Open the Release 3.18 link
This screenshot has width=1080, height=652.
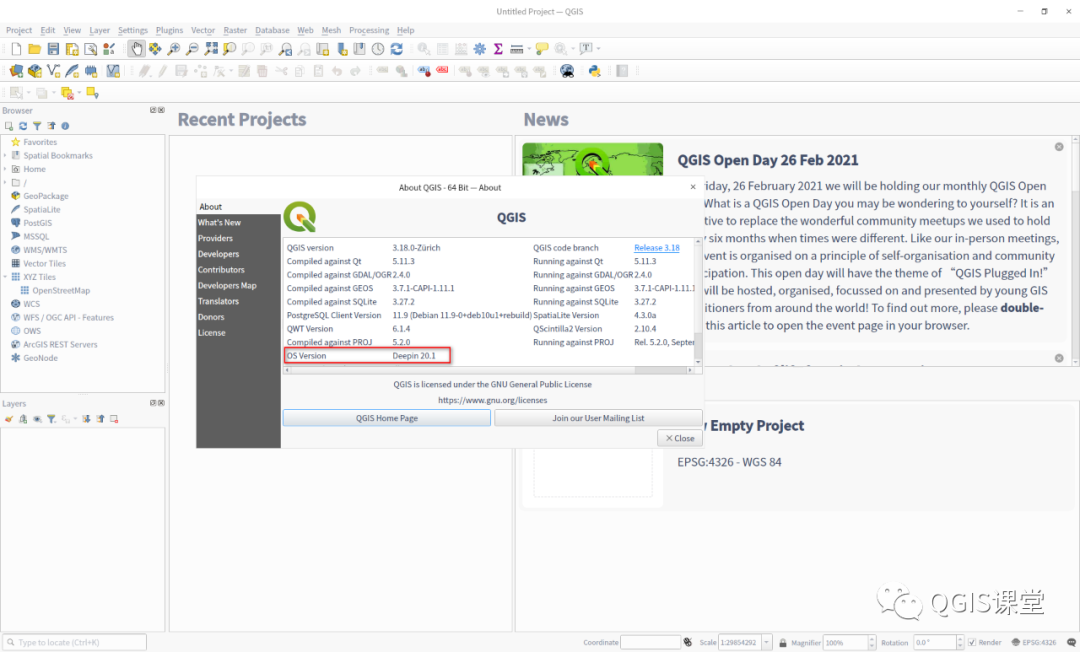coord(656,248)
